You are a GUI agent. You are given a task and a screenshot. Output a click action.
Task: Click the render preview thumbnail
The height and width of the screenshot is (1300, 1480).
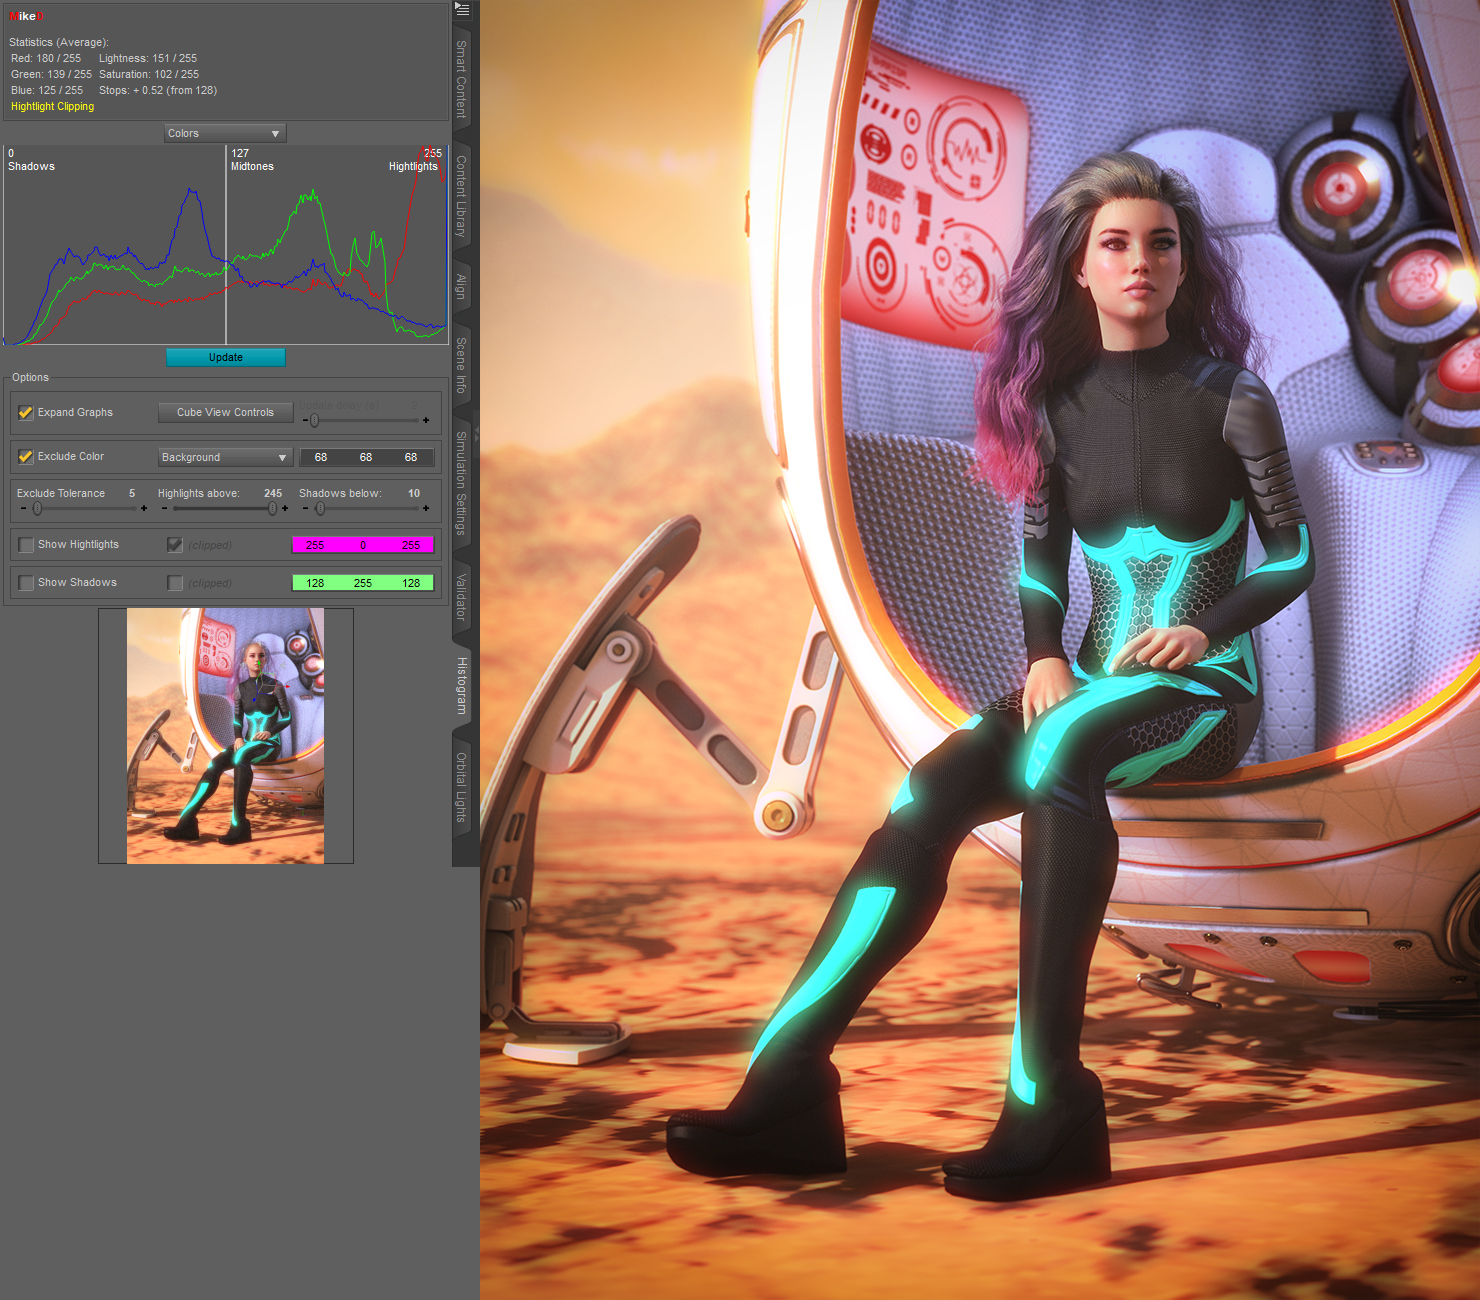(225, 736)
